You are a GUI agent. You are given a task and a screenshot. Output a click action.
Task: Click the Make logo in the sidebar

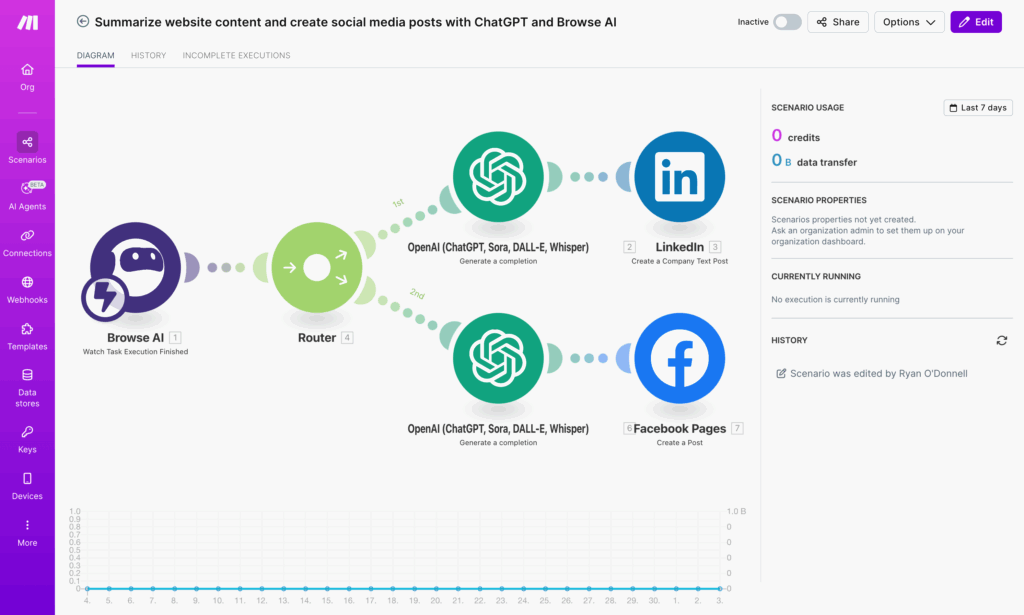27,22
